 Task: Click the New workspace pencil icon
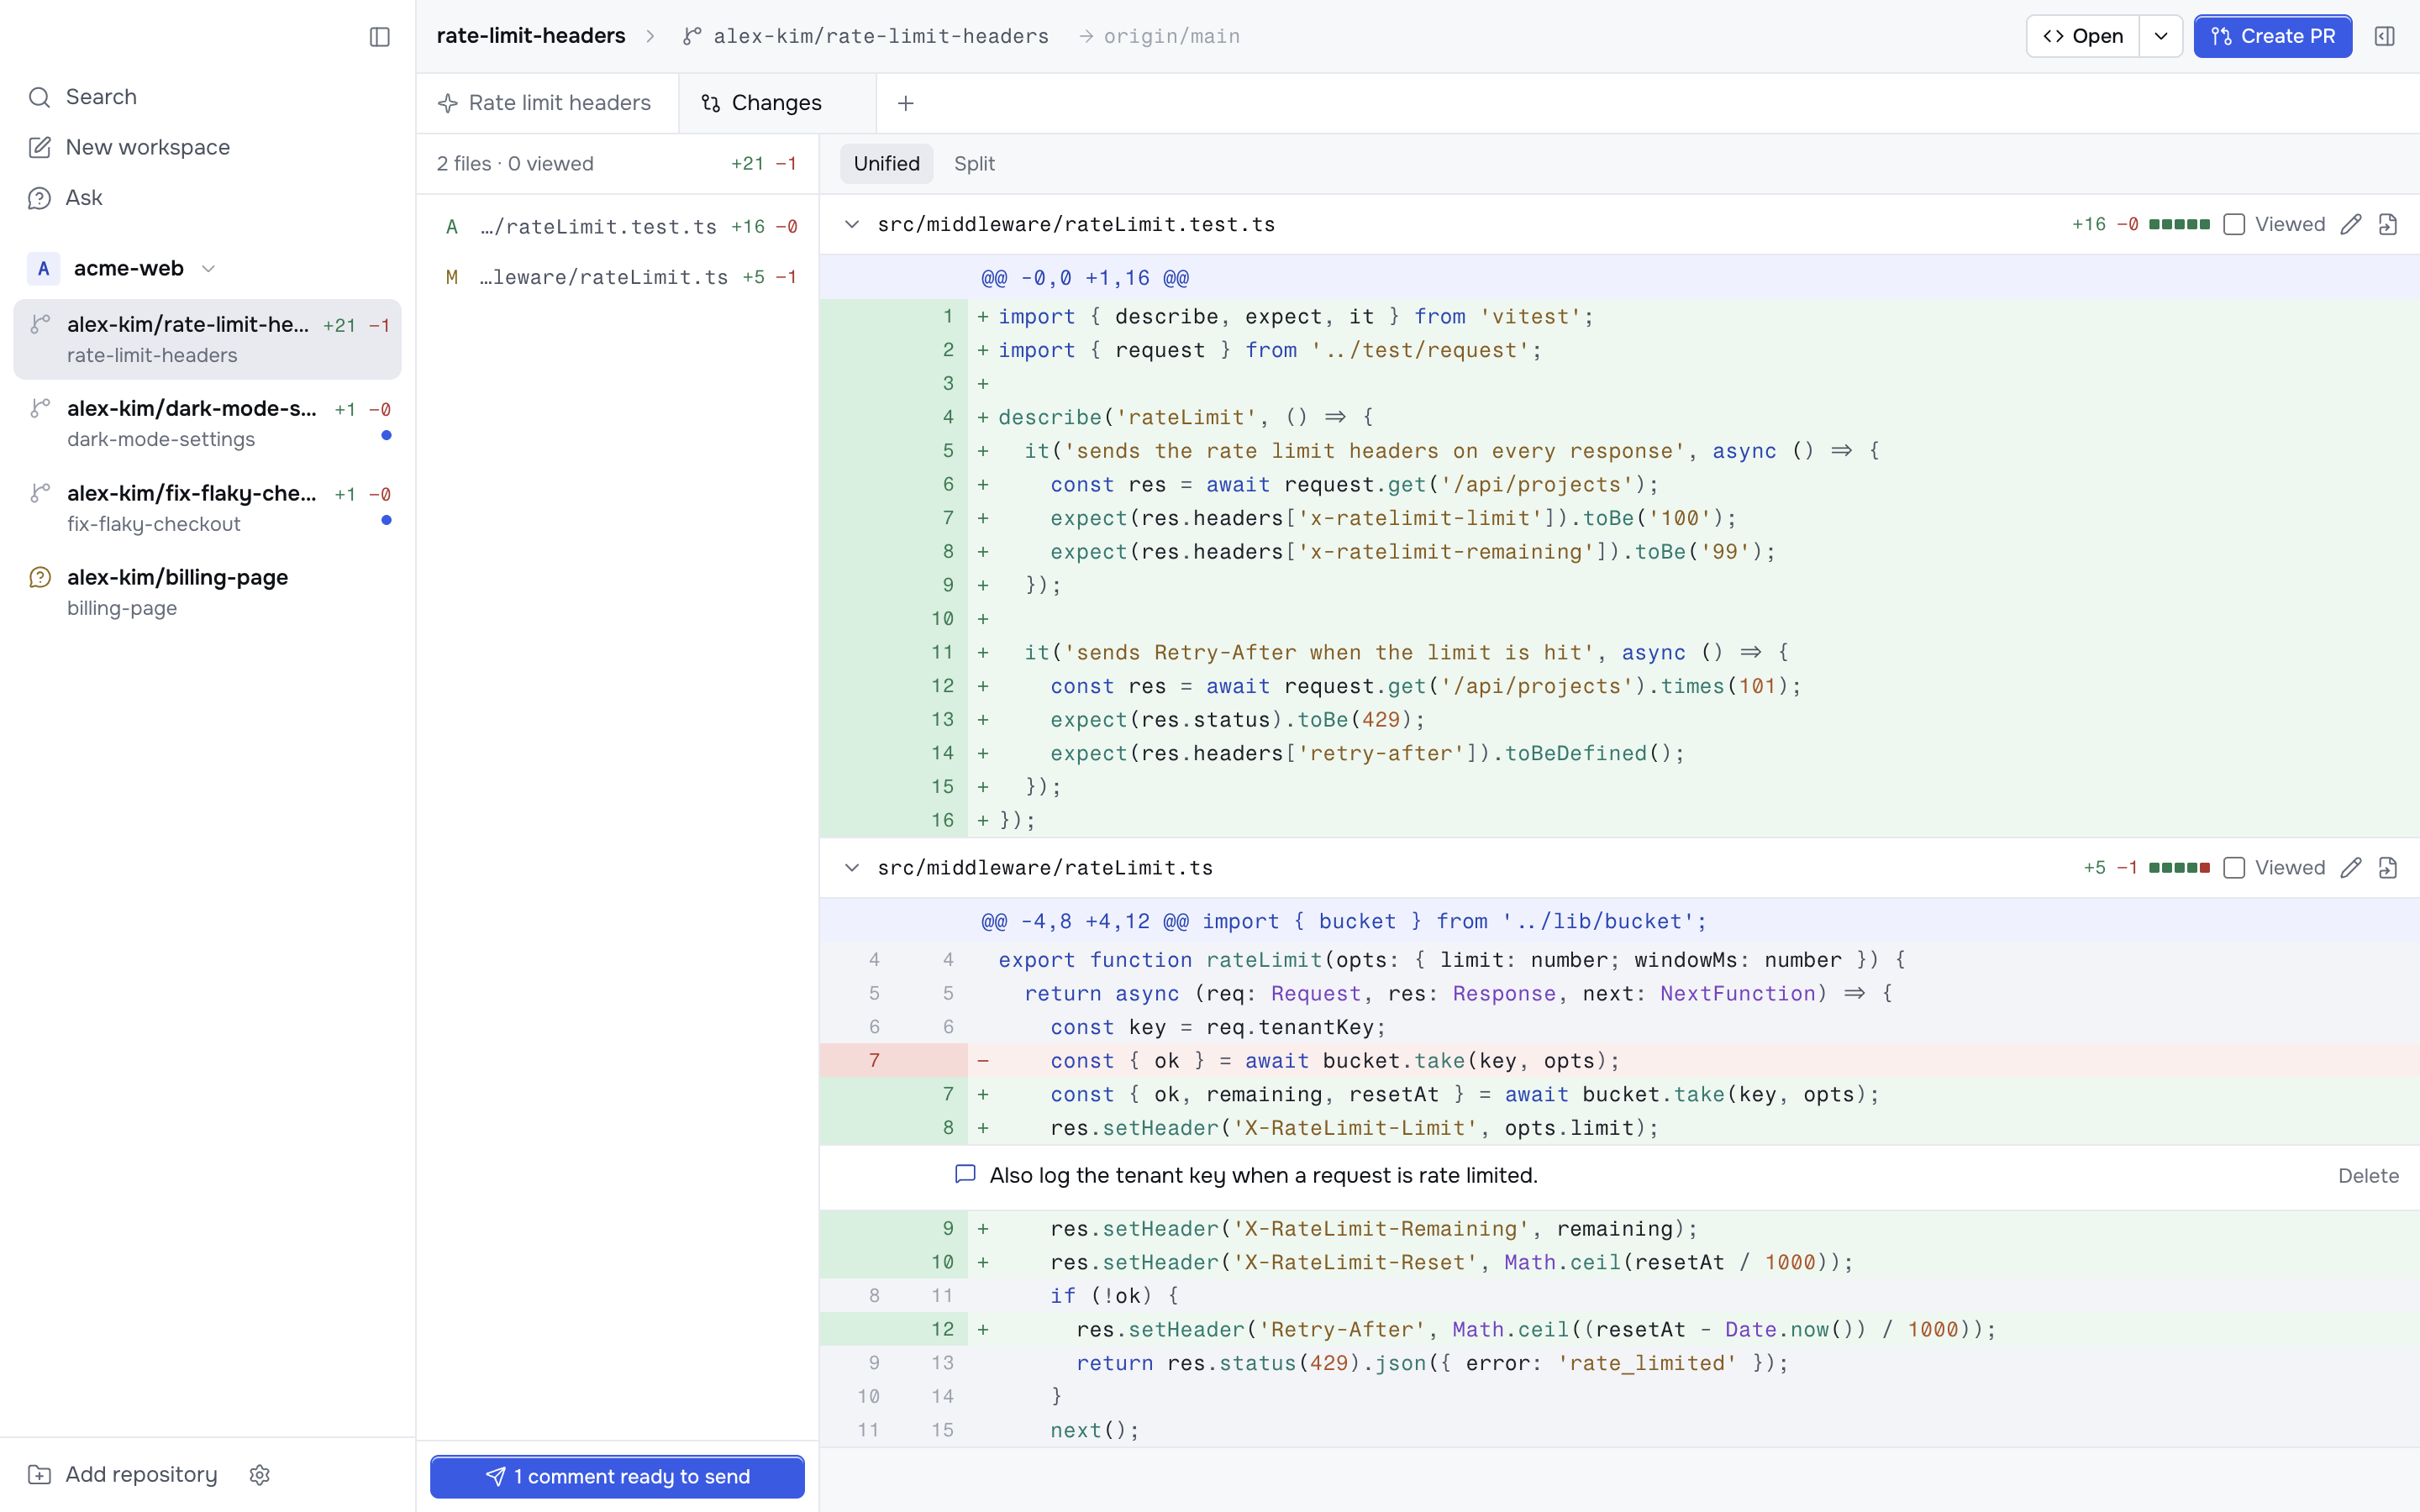(x=40, y=147)
